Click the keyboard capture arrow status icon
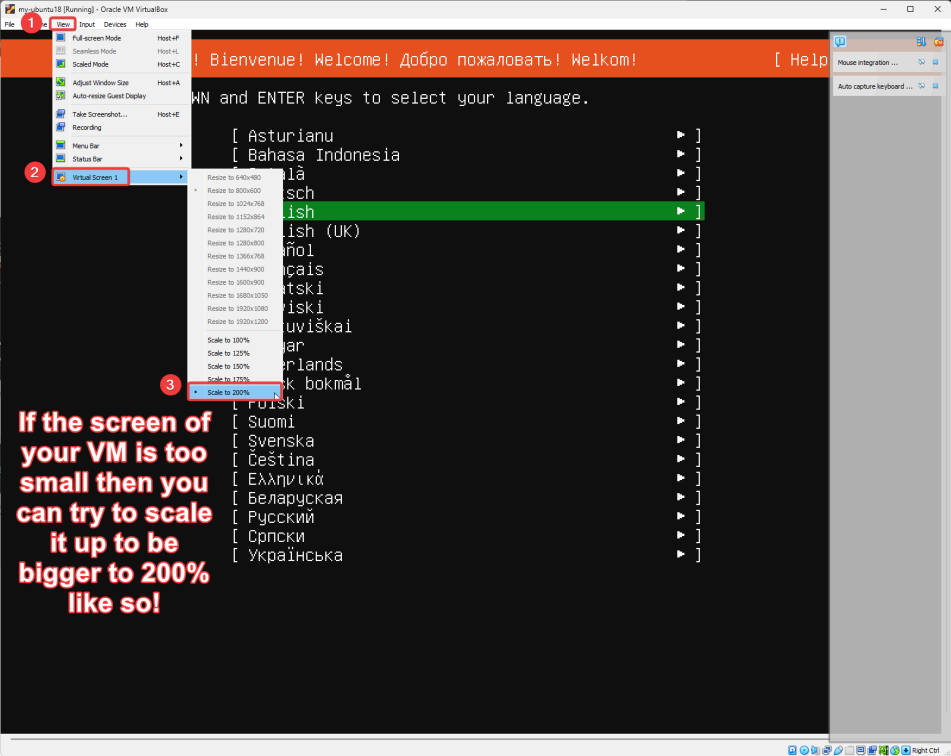Screen dimensions: 951x756 coord(906,751)
